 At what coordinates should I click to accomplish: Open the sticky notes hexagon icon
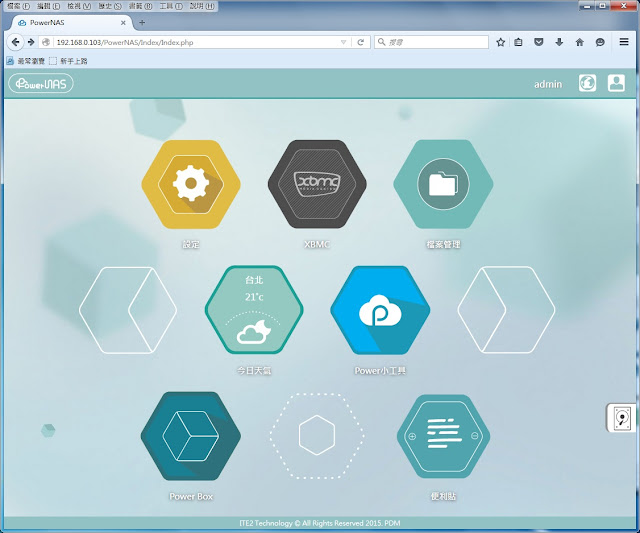[443, 436]
